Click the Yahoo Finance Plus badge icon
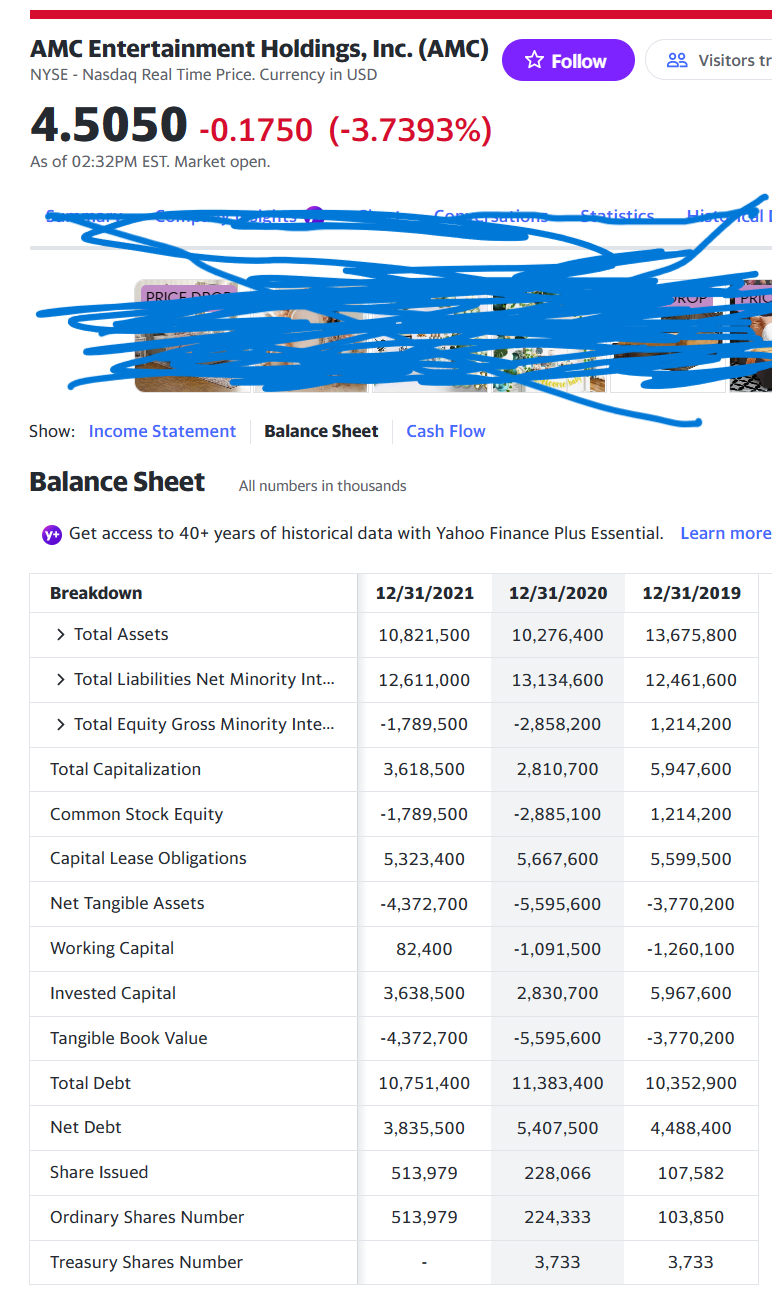This screenshot has width=772, height=1304. point(51,534)
